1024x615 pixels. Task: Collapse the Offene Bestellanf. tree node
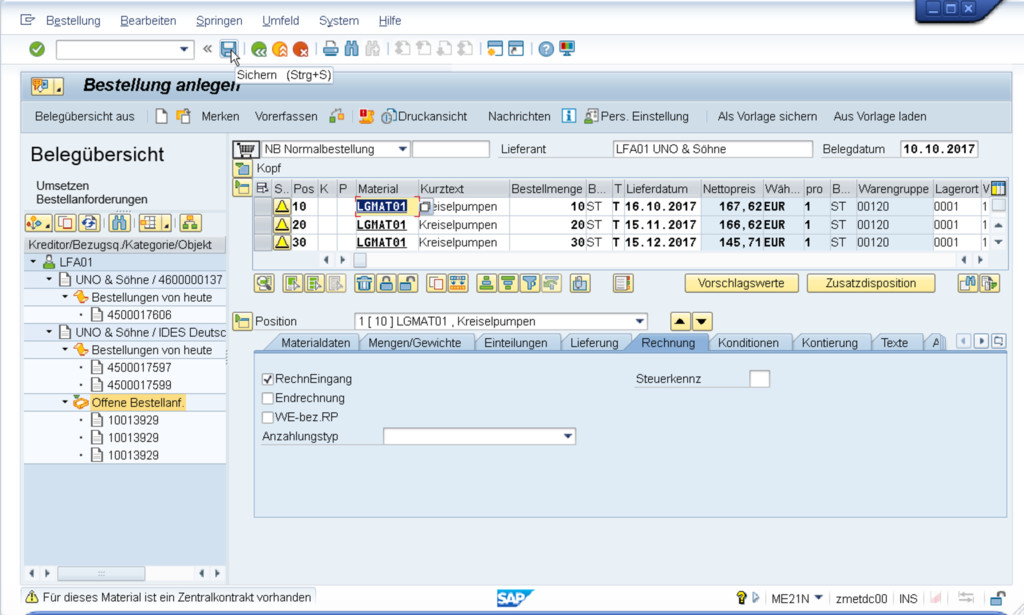point(65,403)
